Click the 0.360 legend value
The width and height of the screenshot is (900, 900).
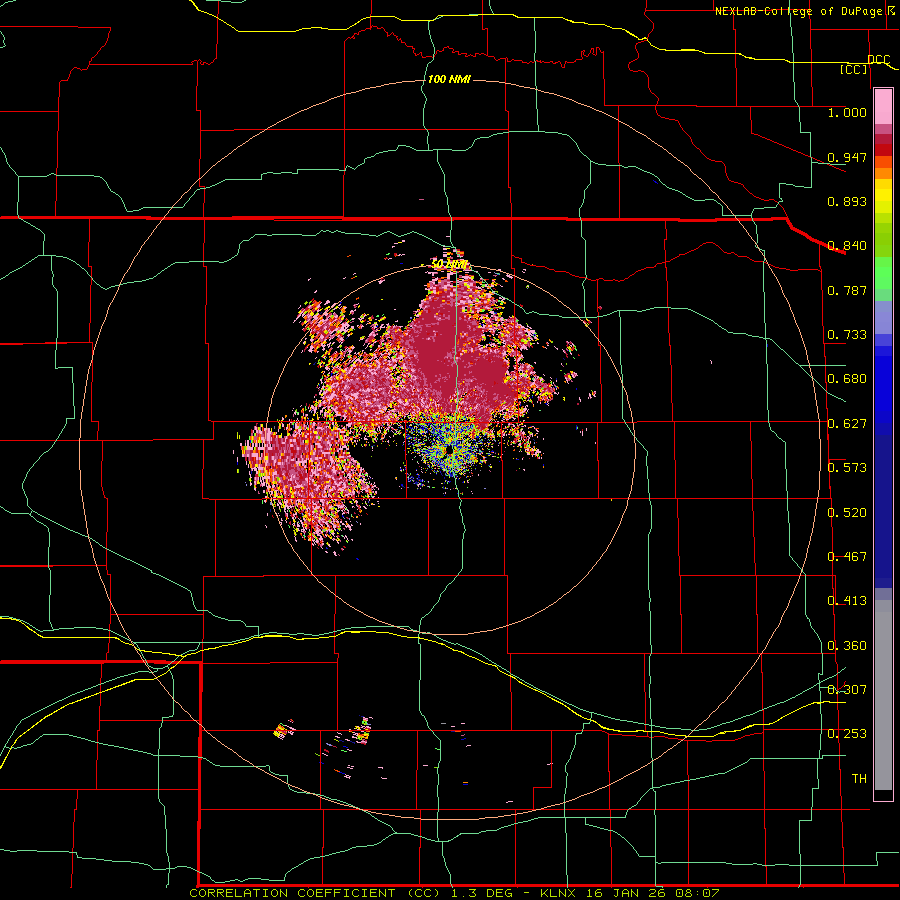pos(847,646)
